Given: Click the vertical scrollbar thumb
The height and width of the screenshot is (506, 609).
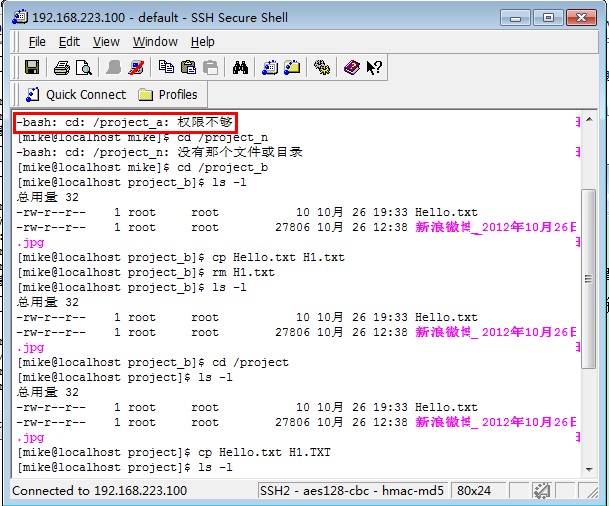Looking at the screenshot, I should point(589,278).
